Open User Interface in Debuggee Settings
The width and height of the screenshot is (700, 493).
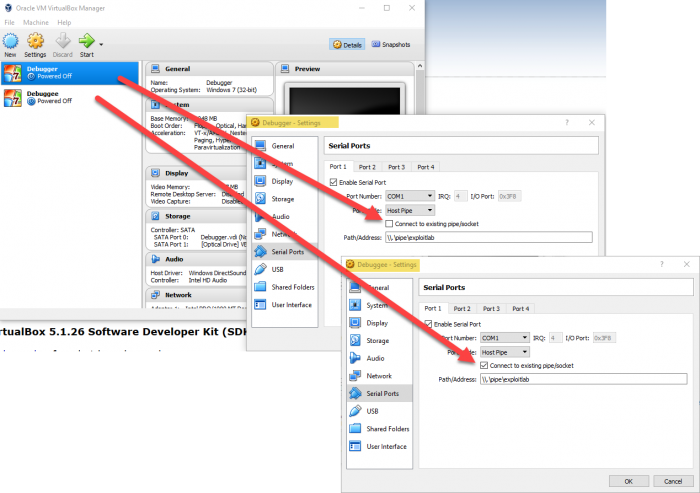tap(379, 447)
